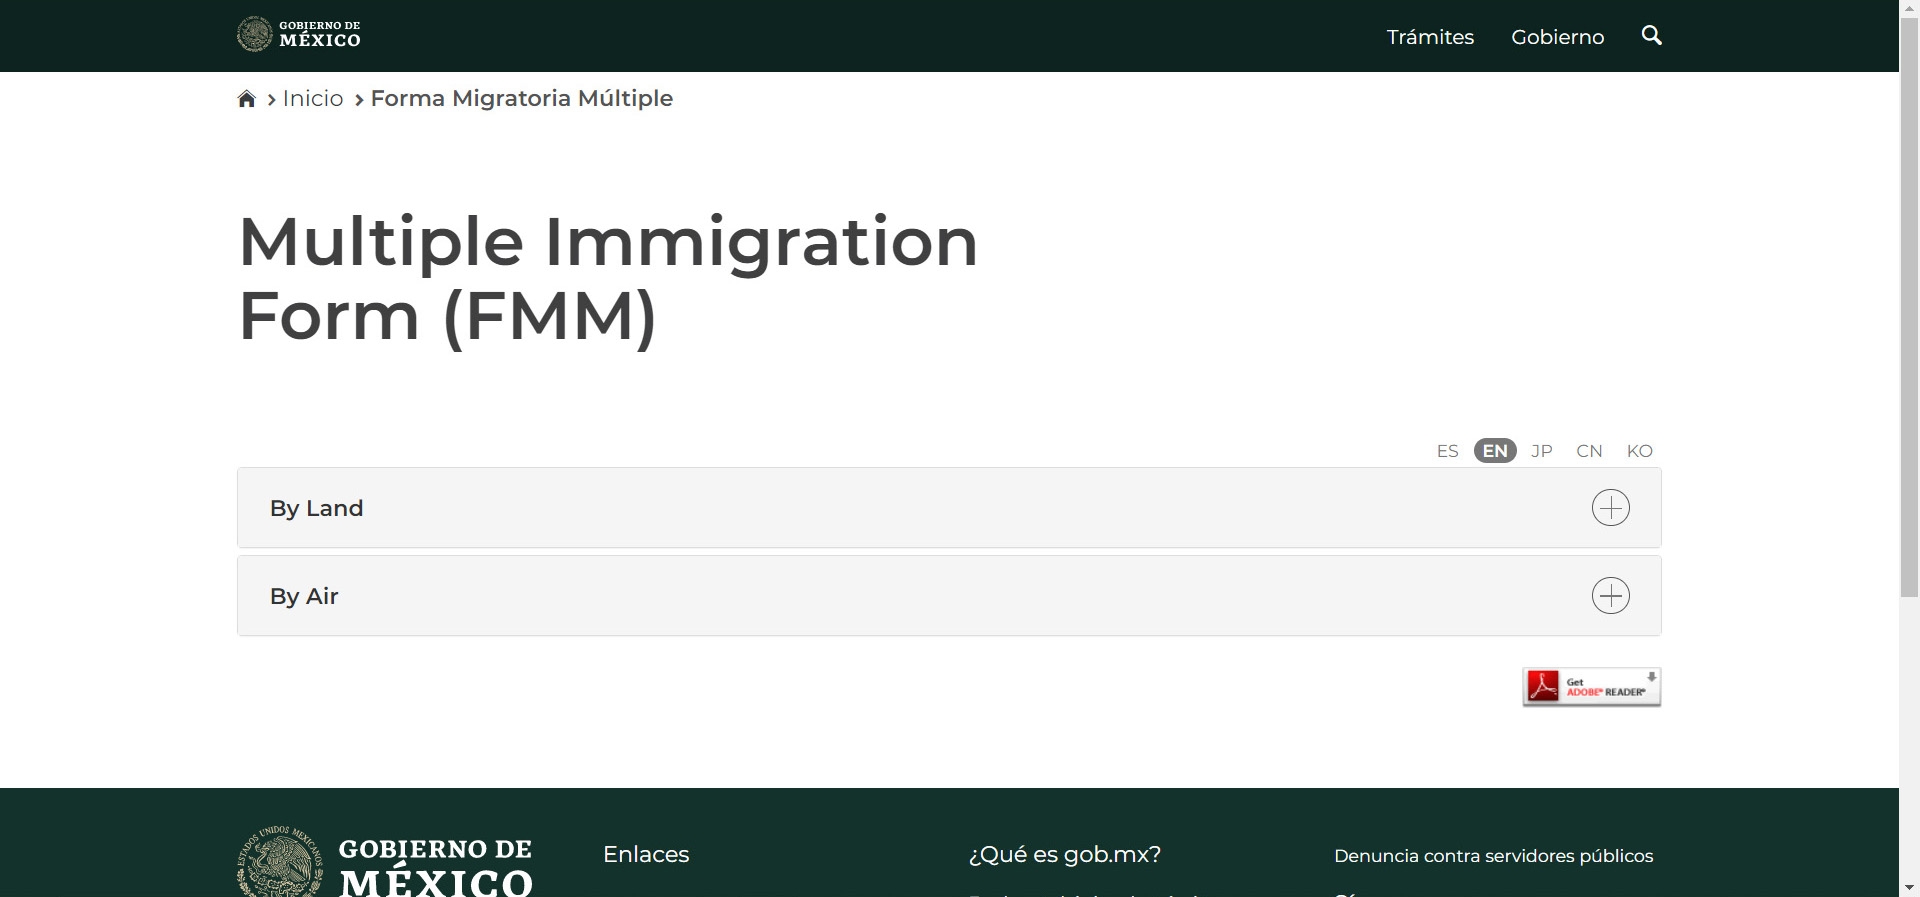
Task: Select the EN language option
Action: [x=1494, y=451]
